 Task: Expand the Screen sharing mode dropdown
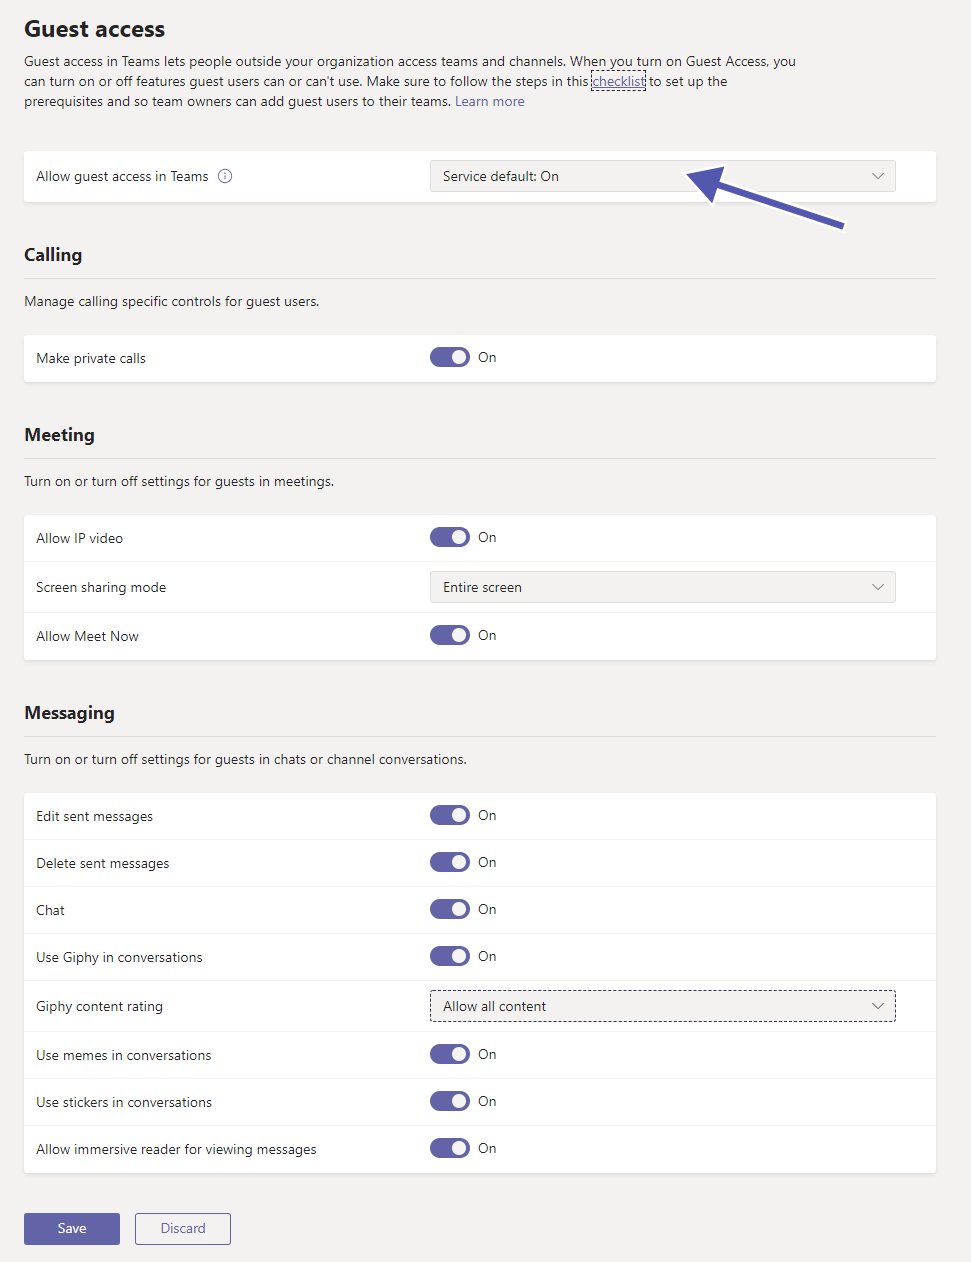pos(662,587)
